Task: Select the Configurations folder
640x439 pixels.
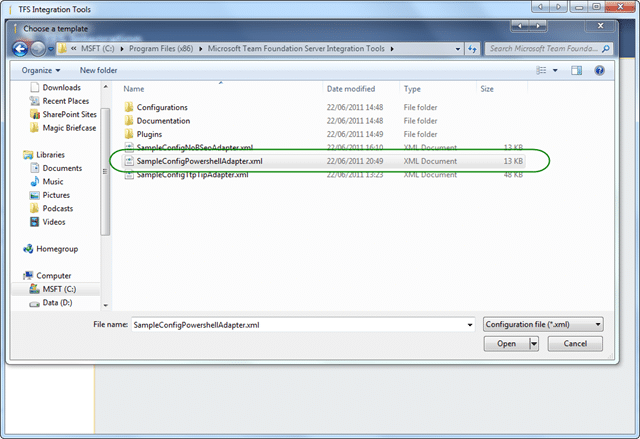Action: point(162,107)
